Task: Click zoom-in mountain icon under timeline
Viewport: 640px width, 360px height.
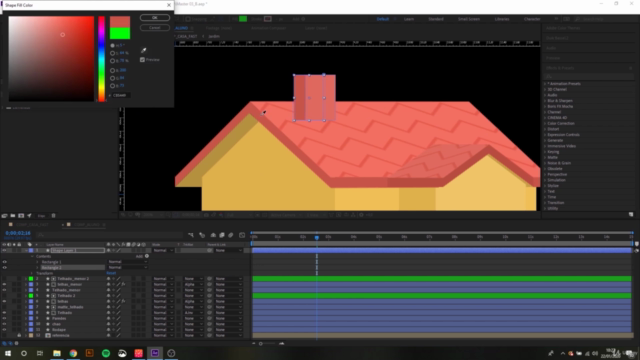Action: (x=282, y=343)
